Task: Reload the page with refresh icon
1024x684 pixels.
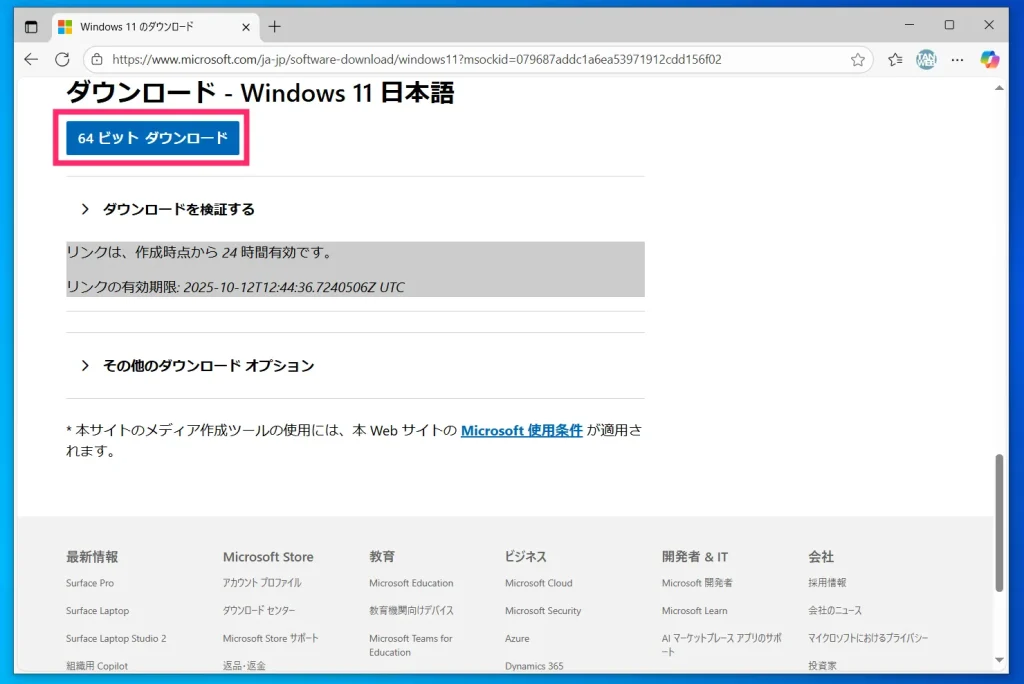Action: click(x=62, y=60)
